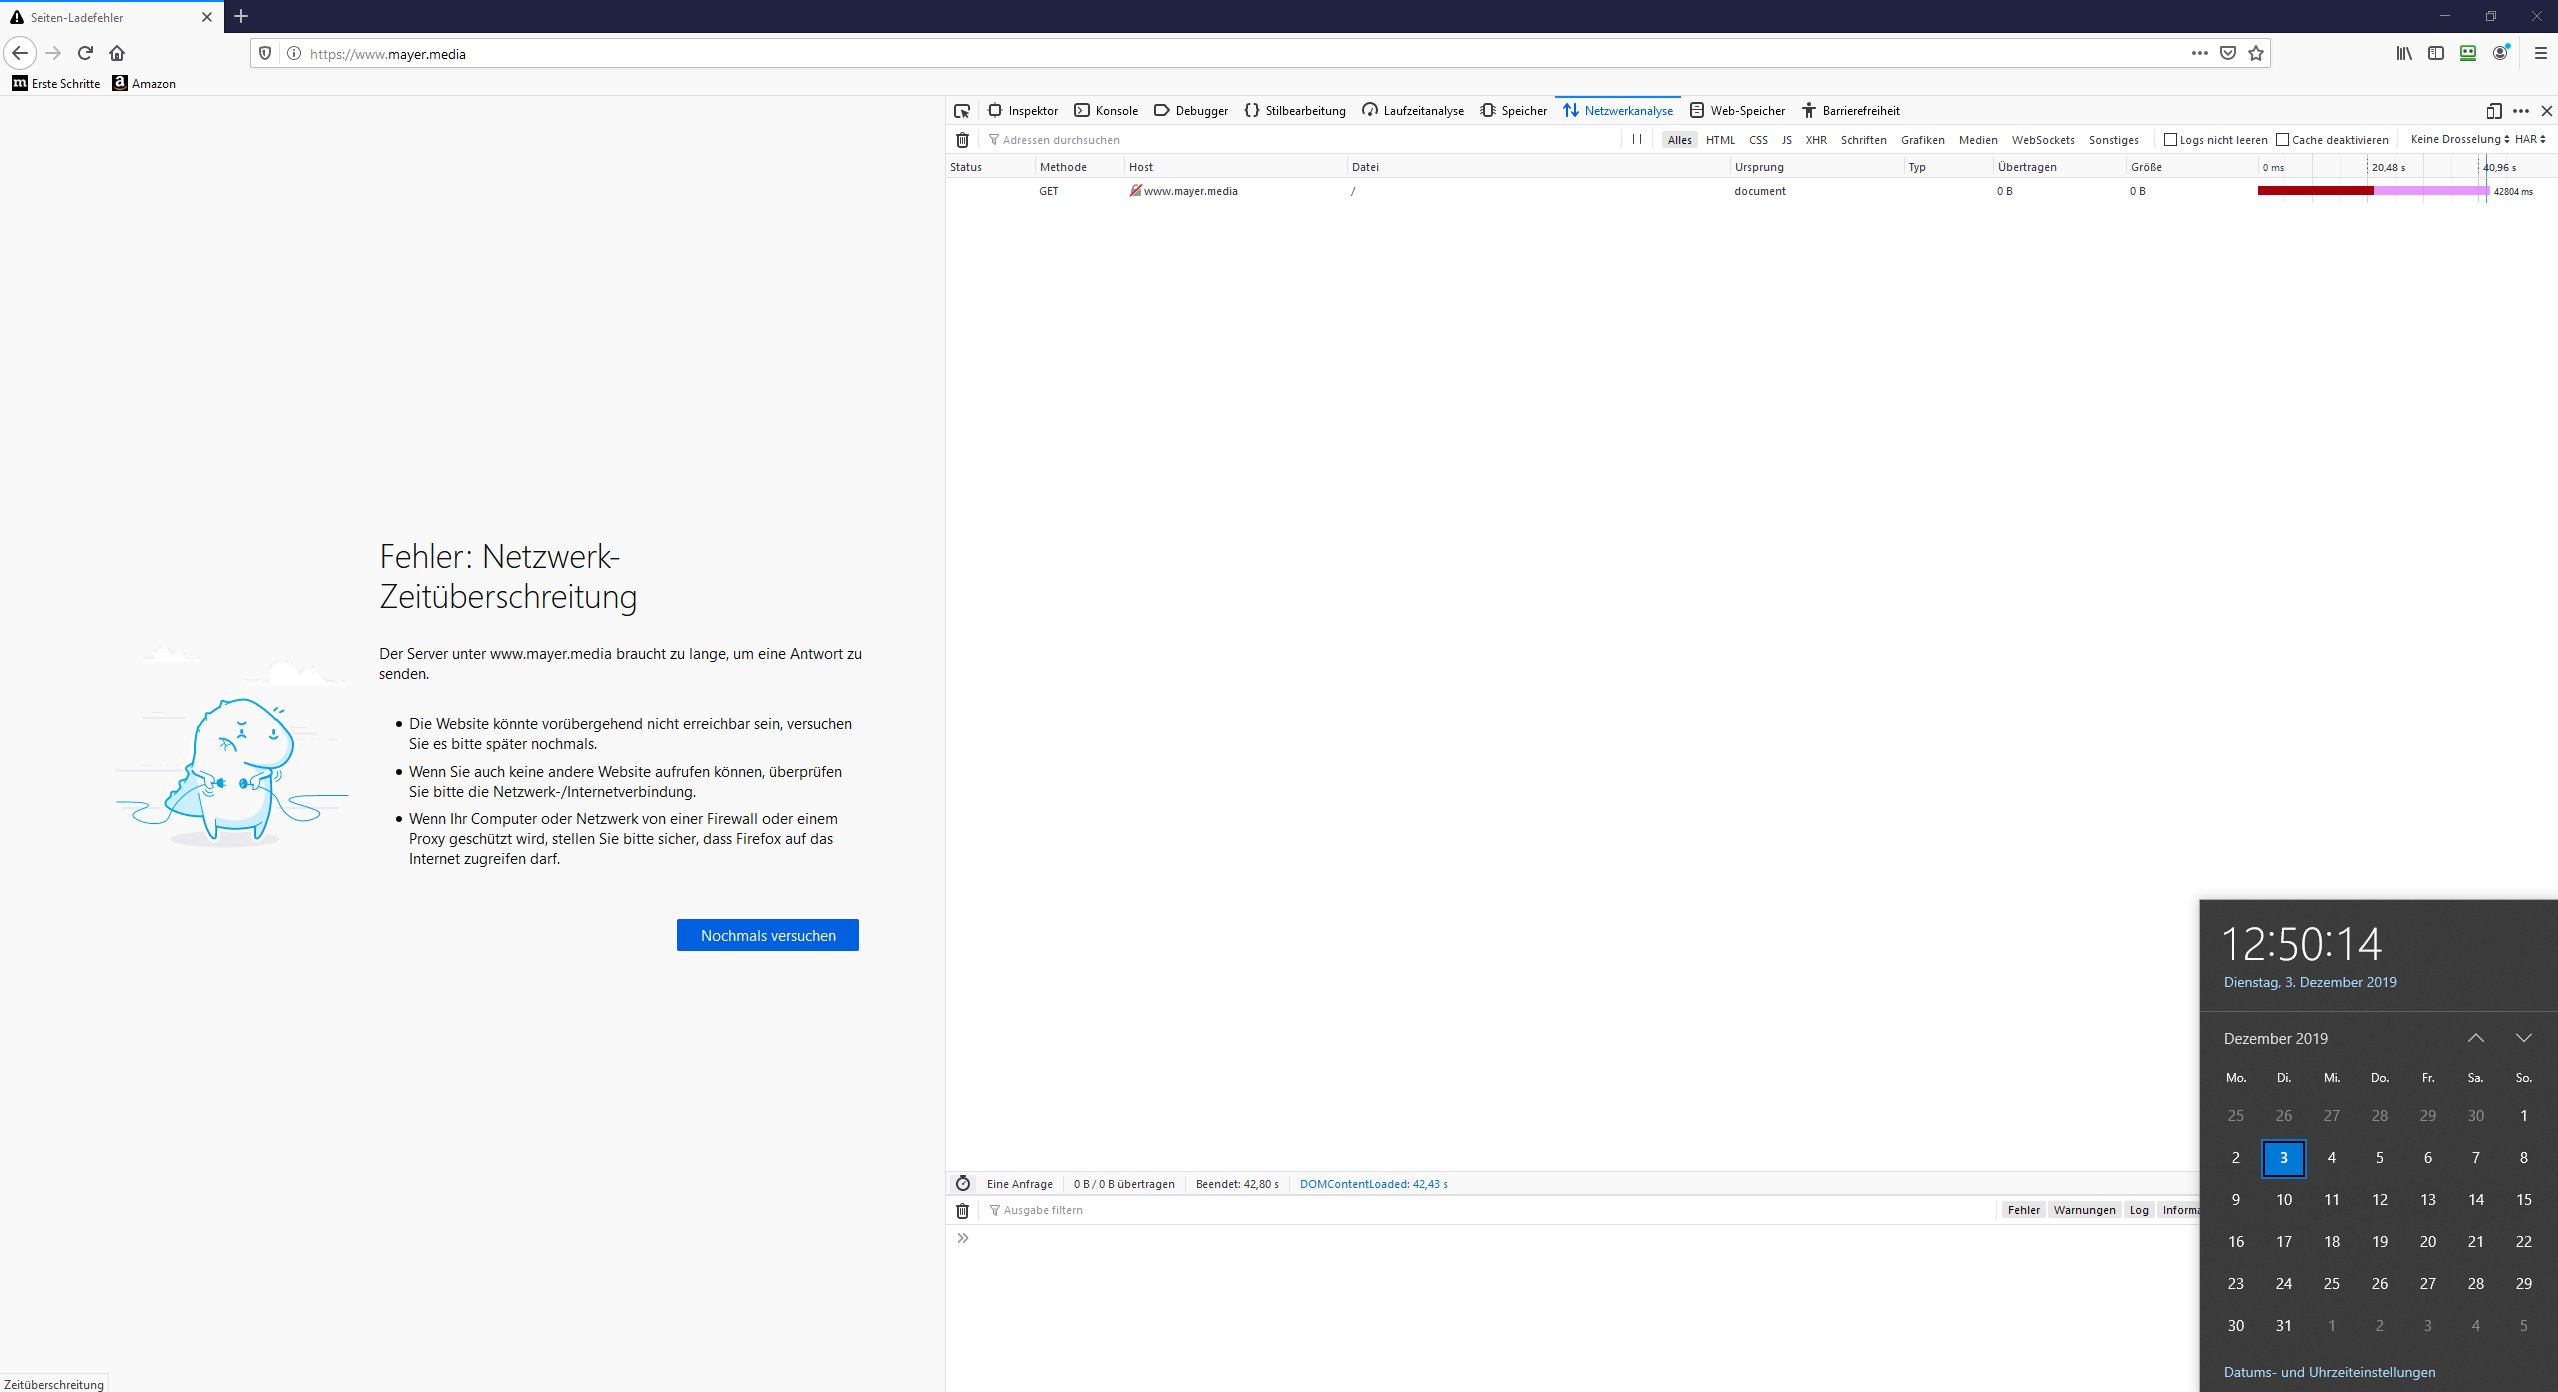
Task: Go to next month in calendar
Action: pyautogui.click(x=2524, y=1038)
